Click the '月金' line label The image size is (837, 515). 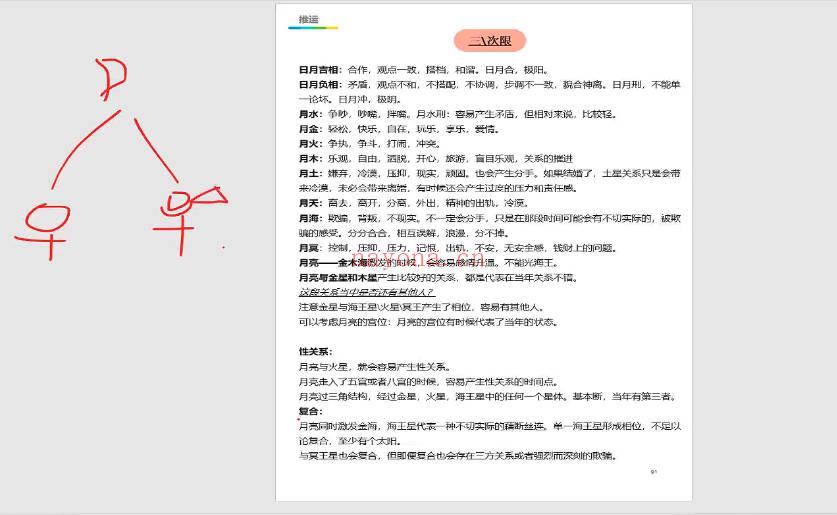(x=309, y=129)
